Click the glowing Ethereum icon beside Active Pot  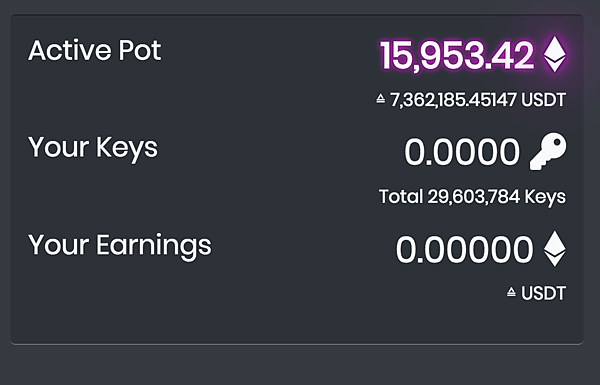[x=554, y=54]
